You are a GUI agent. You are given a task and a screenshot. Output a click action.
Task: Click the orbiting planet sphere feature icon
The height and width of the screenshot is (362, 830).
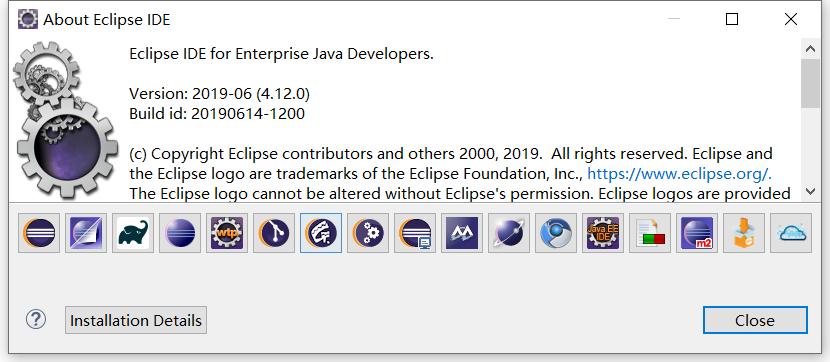coord(509,233)
